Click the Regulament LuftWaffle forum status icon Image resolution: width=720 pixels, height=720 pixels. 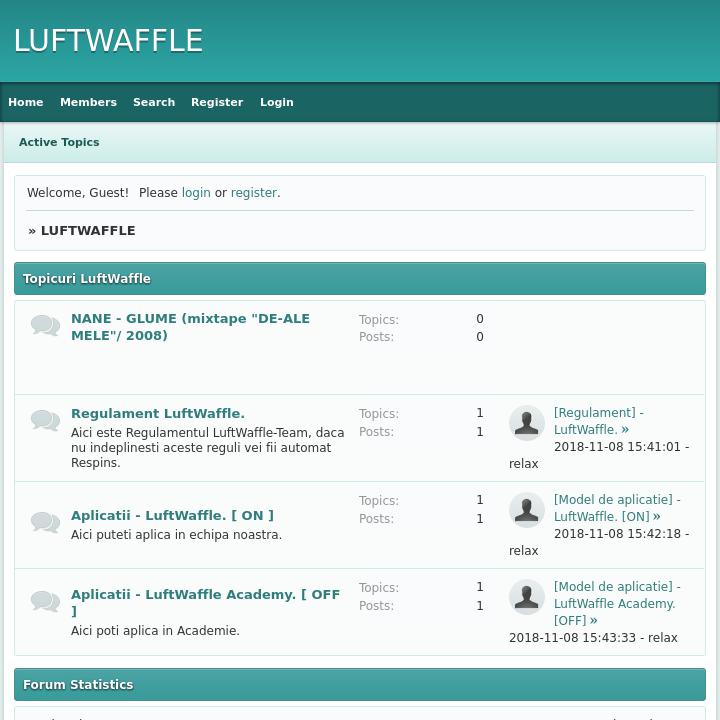click(45, 420)
